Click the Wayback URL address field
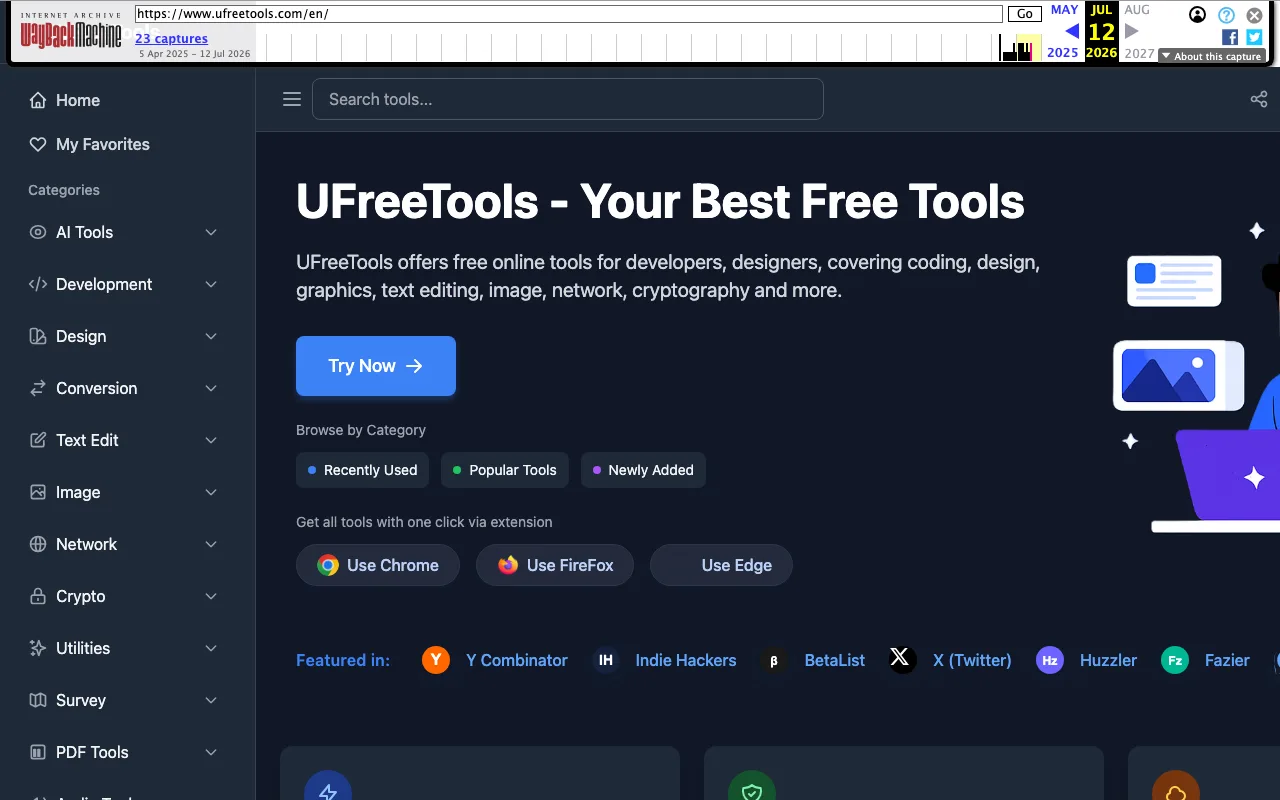The image size is (1280, 800). click(568, 14)
